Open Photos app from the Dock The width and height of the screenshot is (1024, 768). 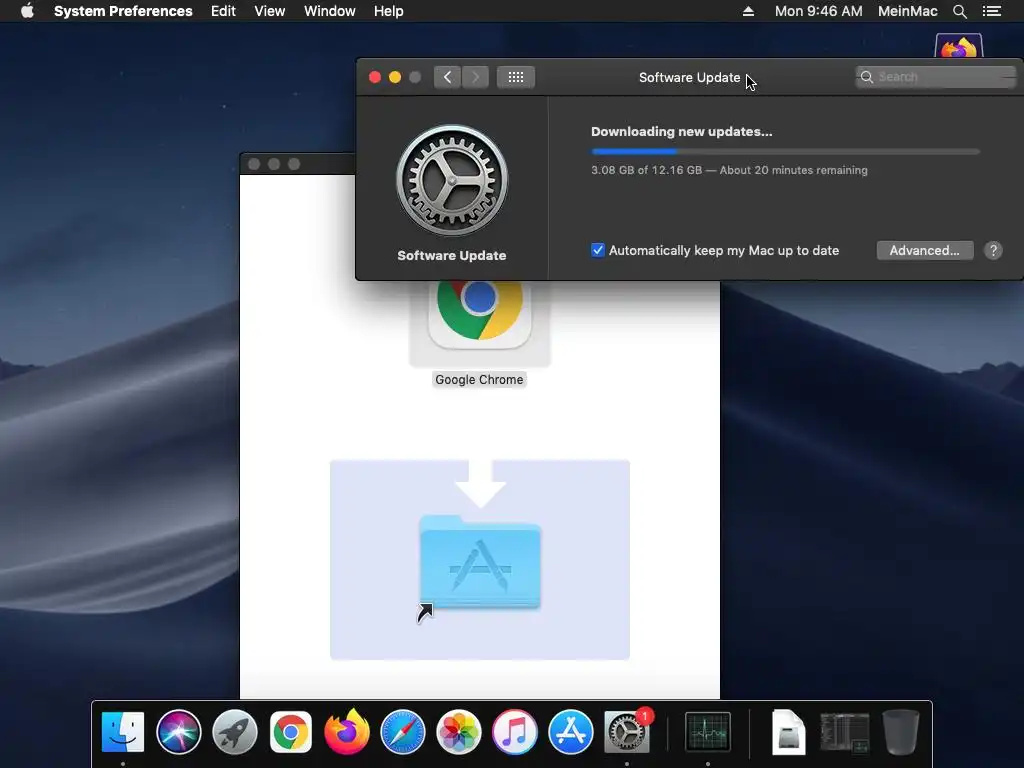(459, 731)
